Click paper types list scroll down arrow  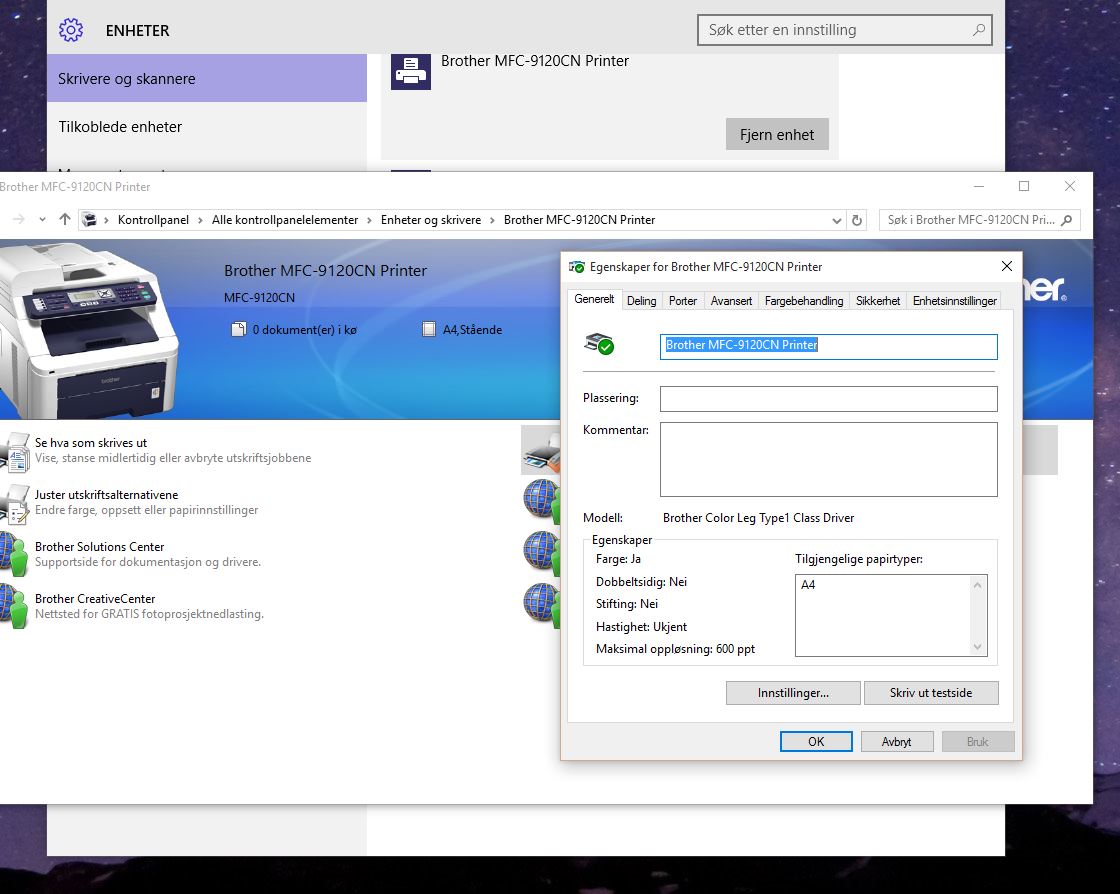pyautogui.click(x=978, y=647)
